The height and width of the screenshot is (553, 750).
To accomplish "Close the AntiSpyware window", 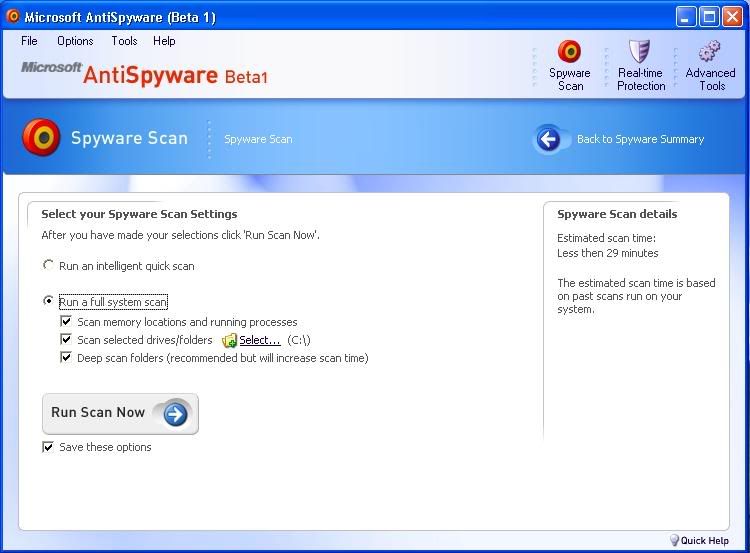I will click(732, 17).
